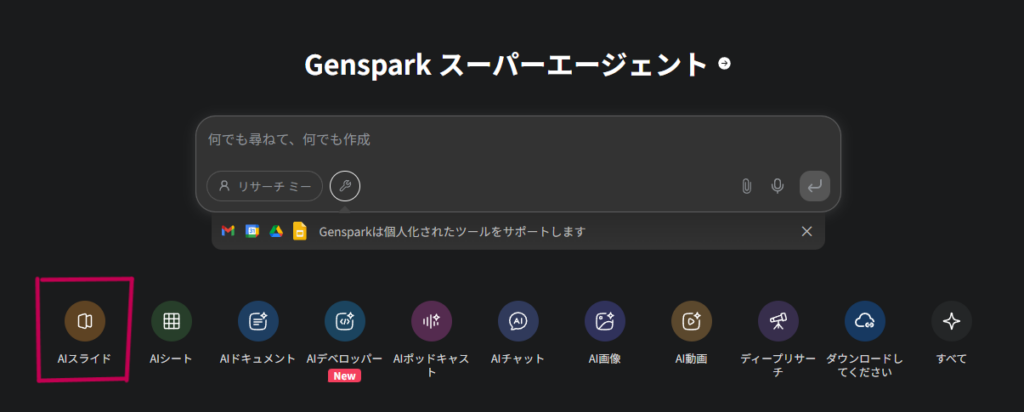Click the AIドキュメント label text

click(258, 359)
